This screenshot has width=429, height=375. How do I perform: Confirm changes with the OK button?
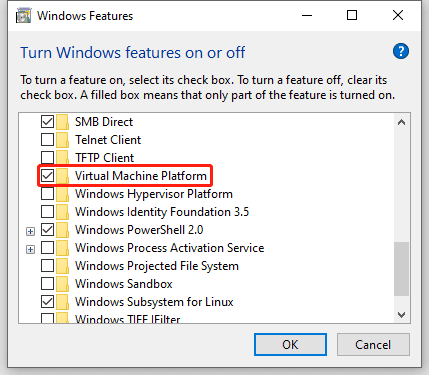click(290, 345)
